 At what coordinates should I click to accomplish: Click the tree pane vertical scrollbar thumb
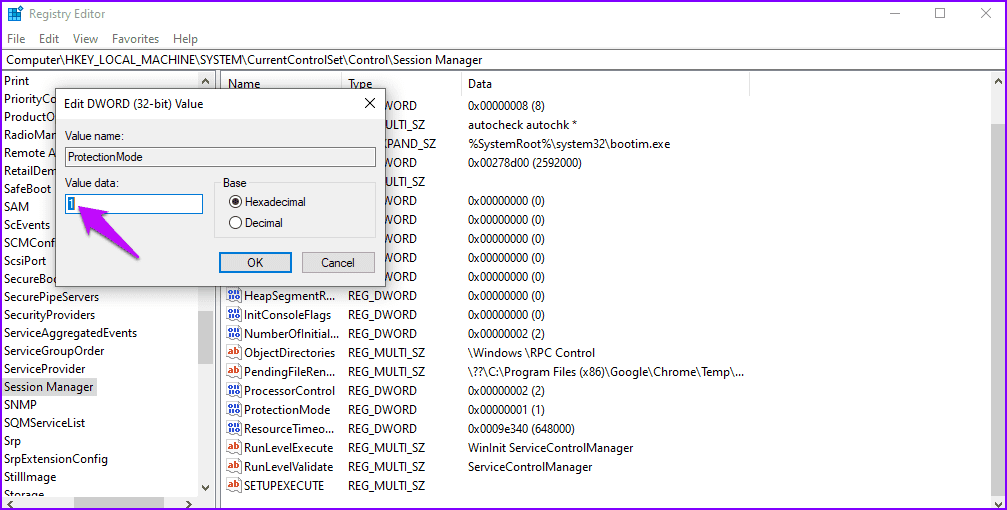[x=206, y=338]
